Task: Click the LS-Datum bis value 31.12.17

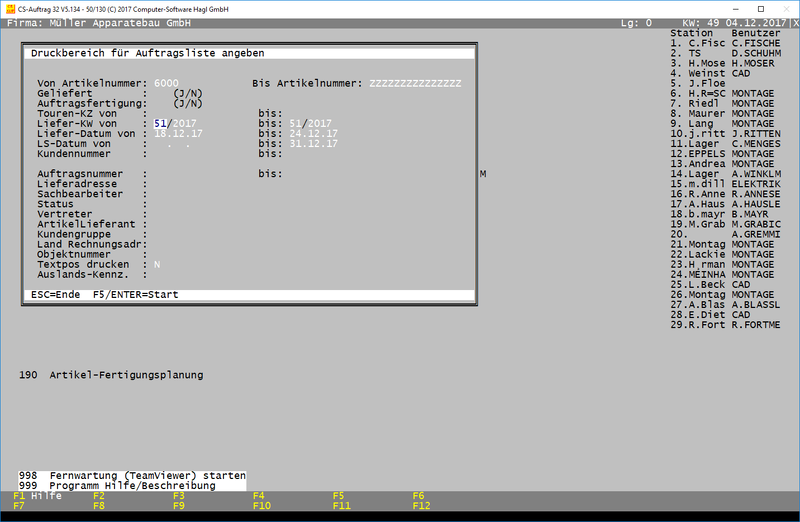Action: [x=313, y=143]
